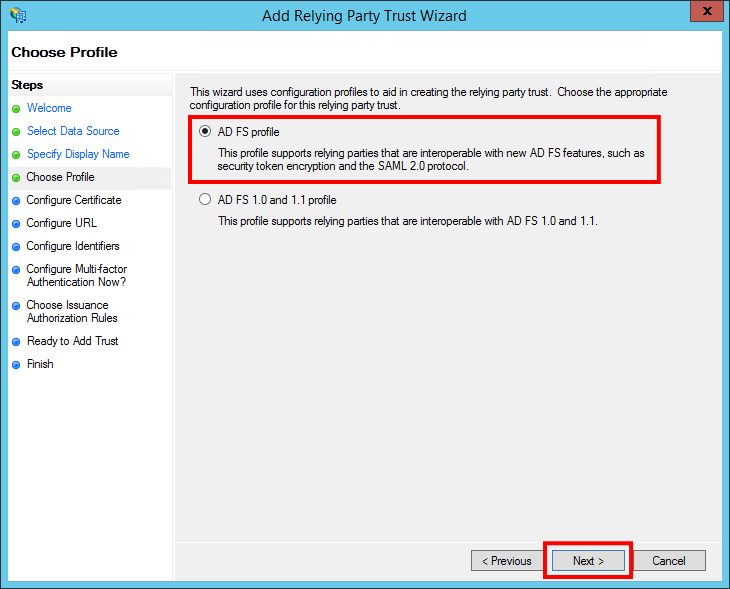Screen dimensions: 730x589
Task: Click the AD FS 1.0 and 1.1 description text
Action: click(x=408, y=221)
